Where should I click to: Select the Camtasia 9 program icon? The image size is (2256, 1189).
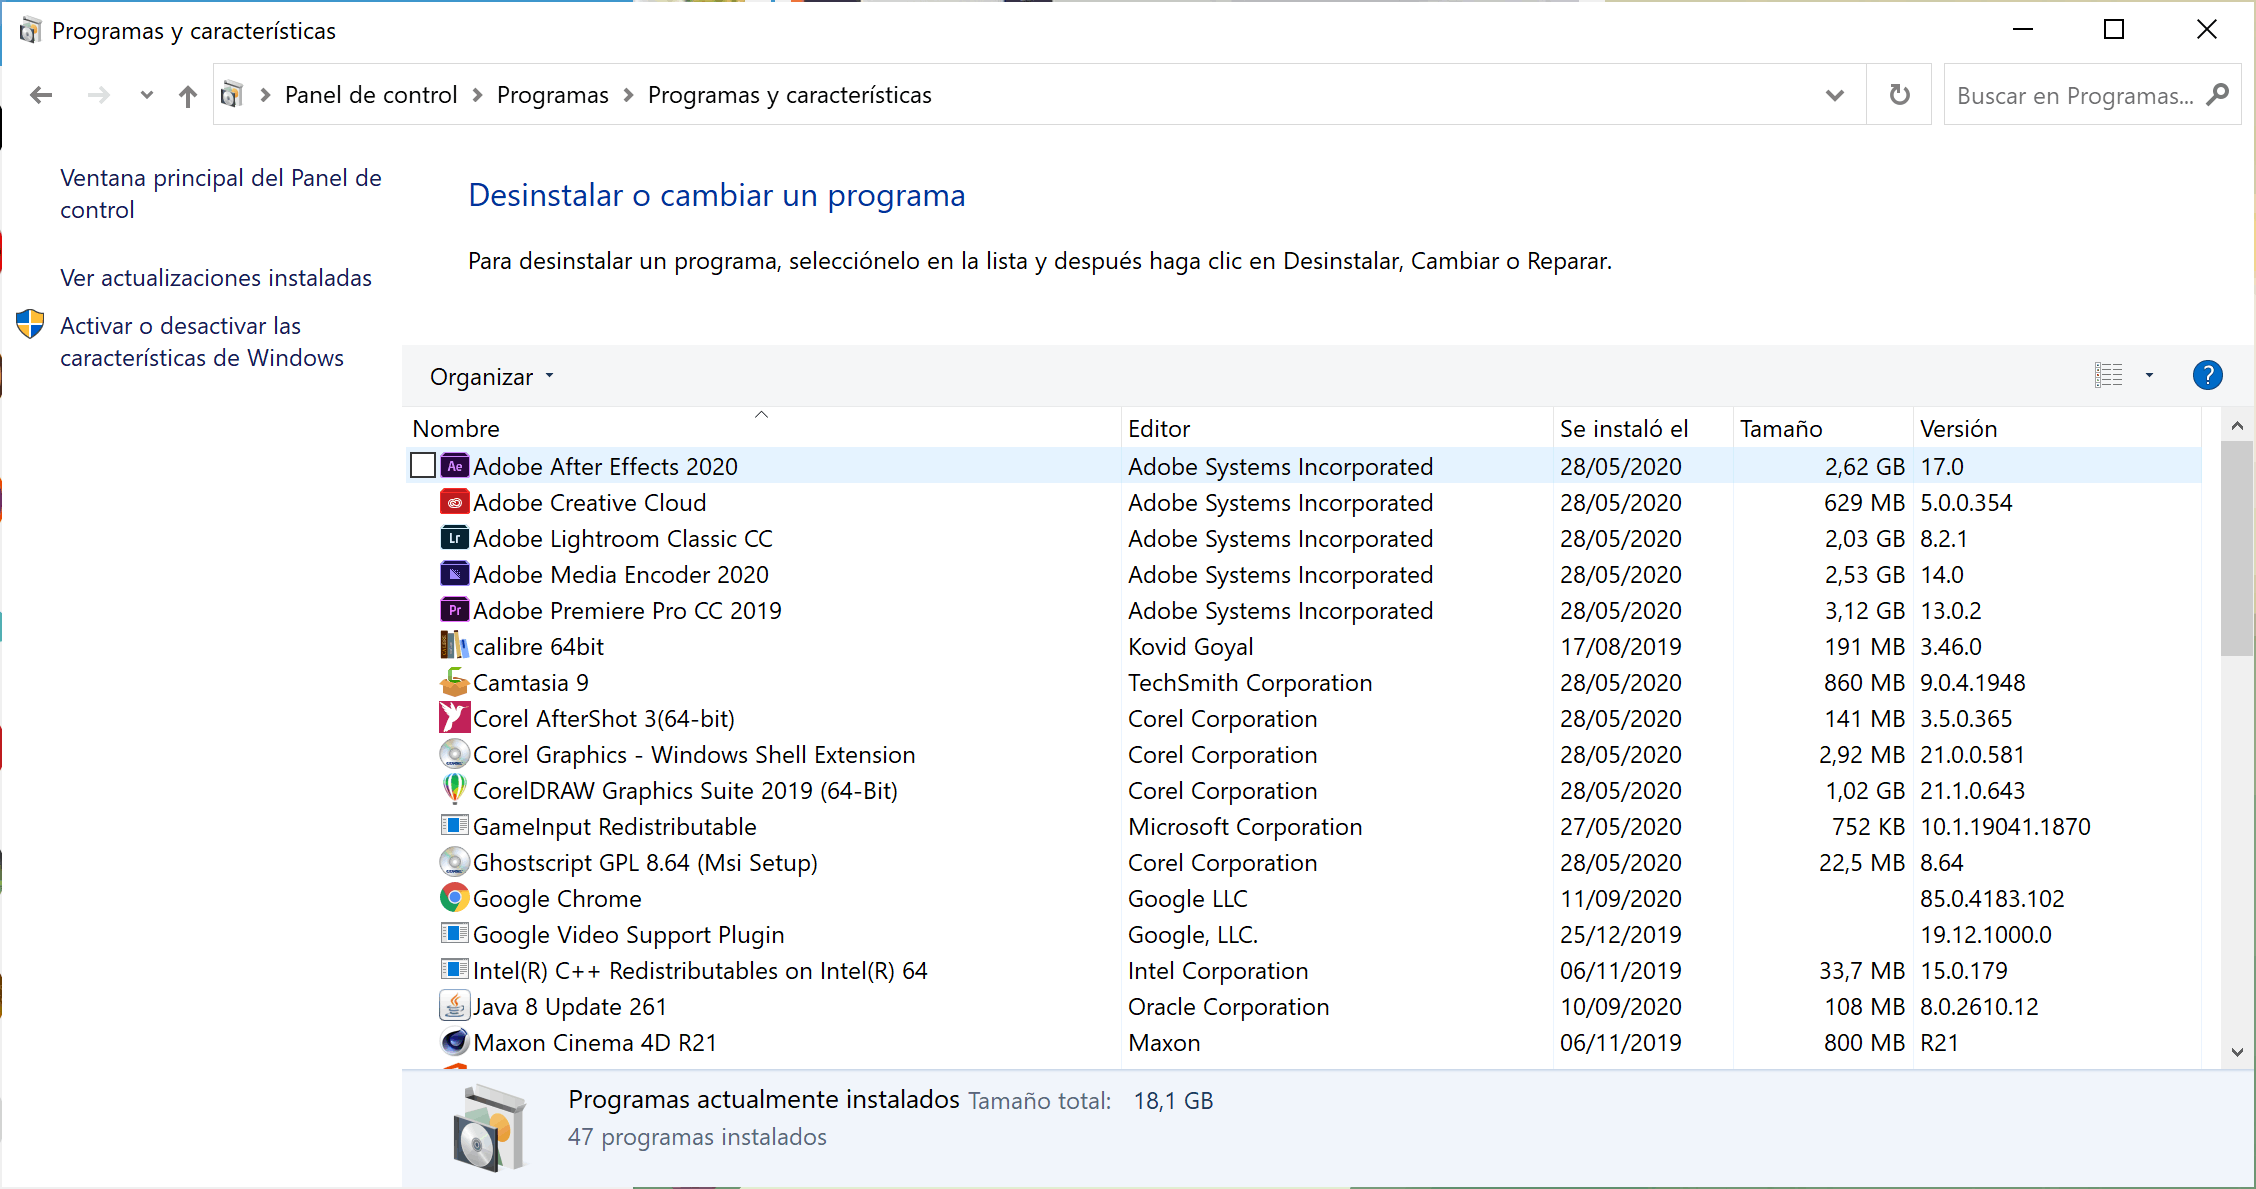455,682
